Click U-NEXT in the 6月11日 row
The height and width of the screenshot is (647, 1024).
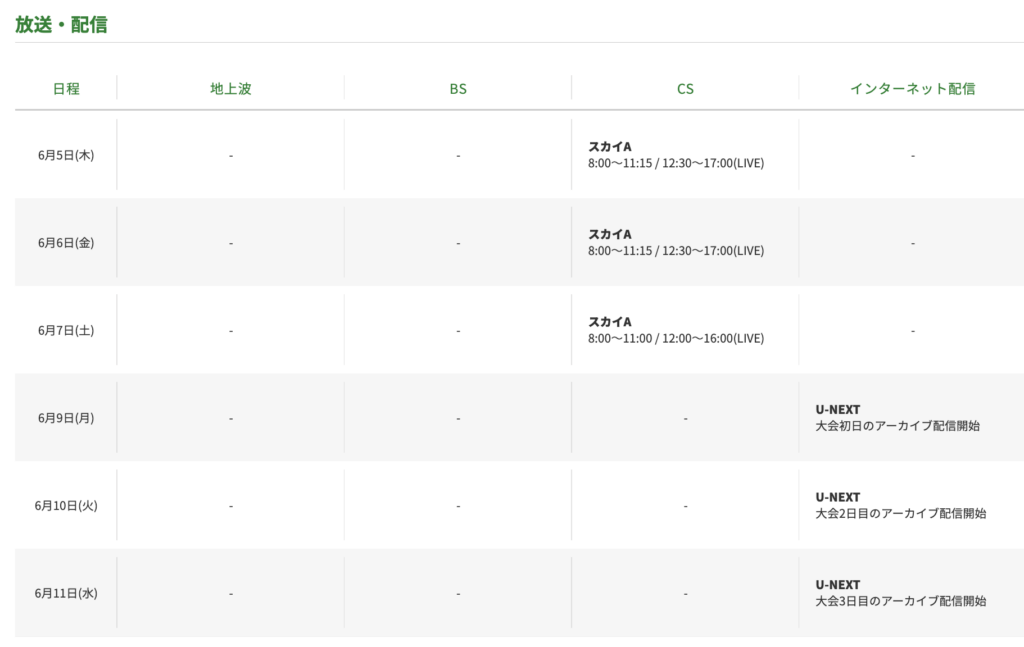pyautogui.click(x=838, y=585)
